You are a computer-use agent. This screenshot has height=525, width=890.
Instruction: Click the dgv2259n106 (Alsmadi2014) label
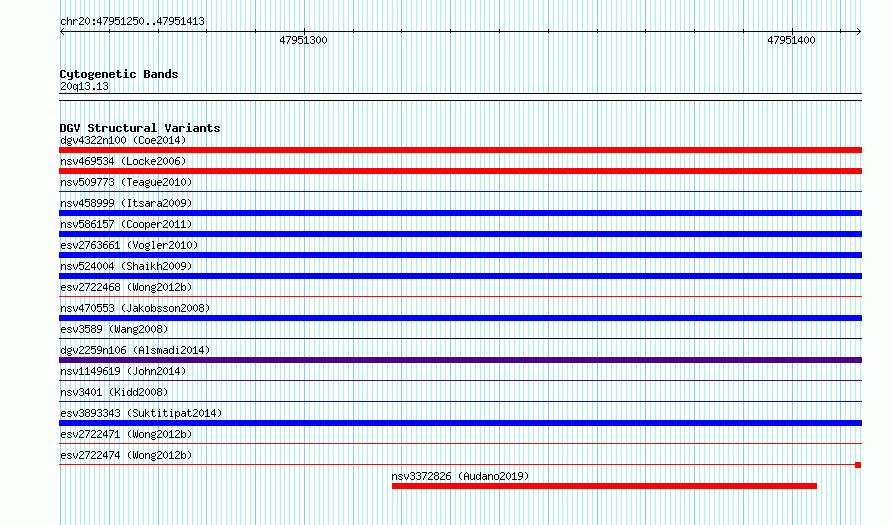click(x=135, y=350)
